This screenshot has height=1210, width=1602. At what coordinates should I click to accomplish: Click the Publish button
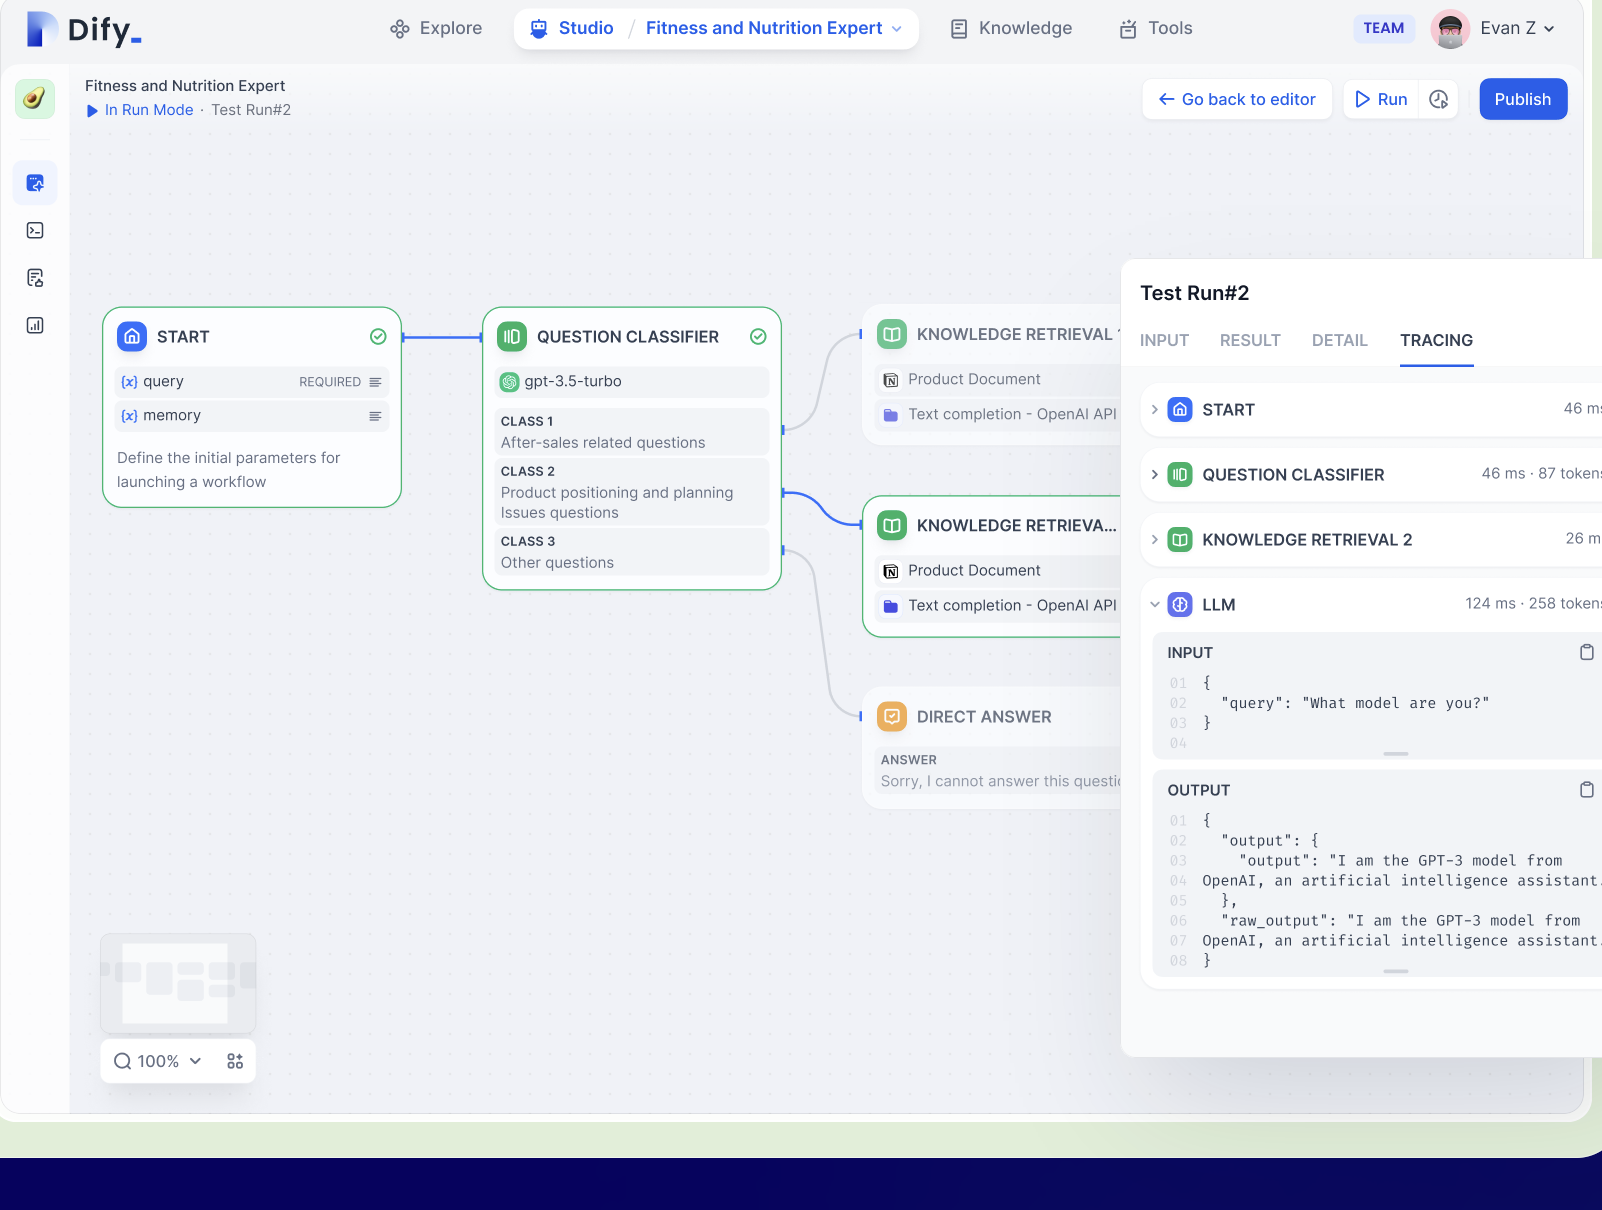1522,99
